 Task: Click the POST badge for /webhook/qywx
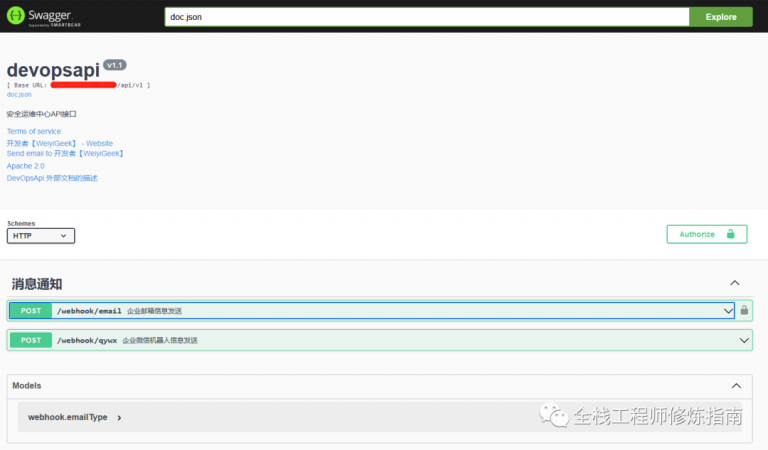(31, 340)
